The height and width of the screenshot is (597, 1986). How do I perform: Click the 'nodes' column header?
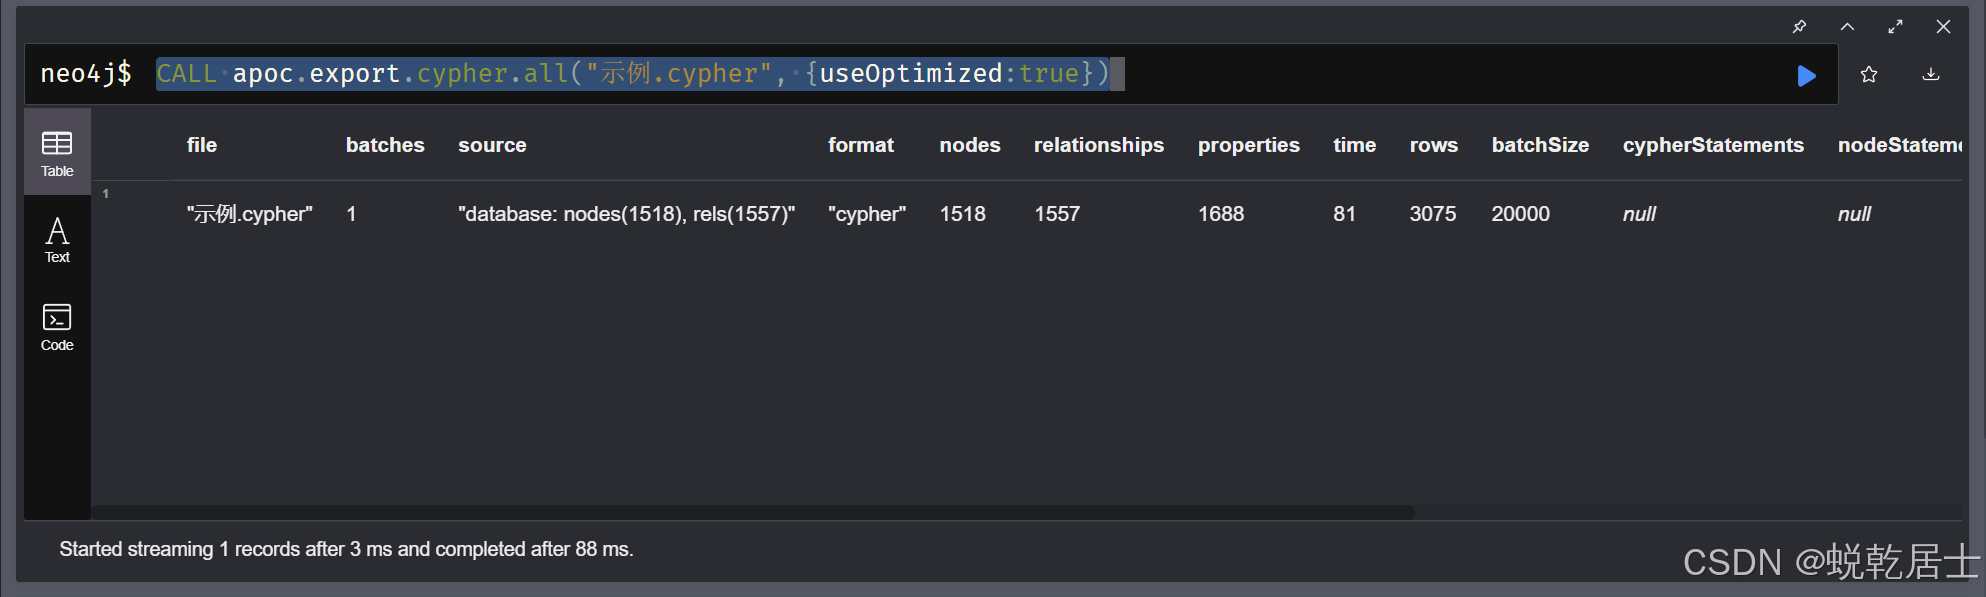tap(970, 145)
